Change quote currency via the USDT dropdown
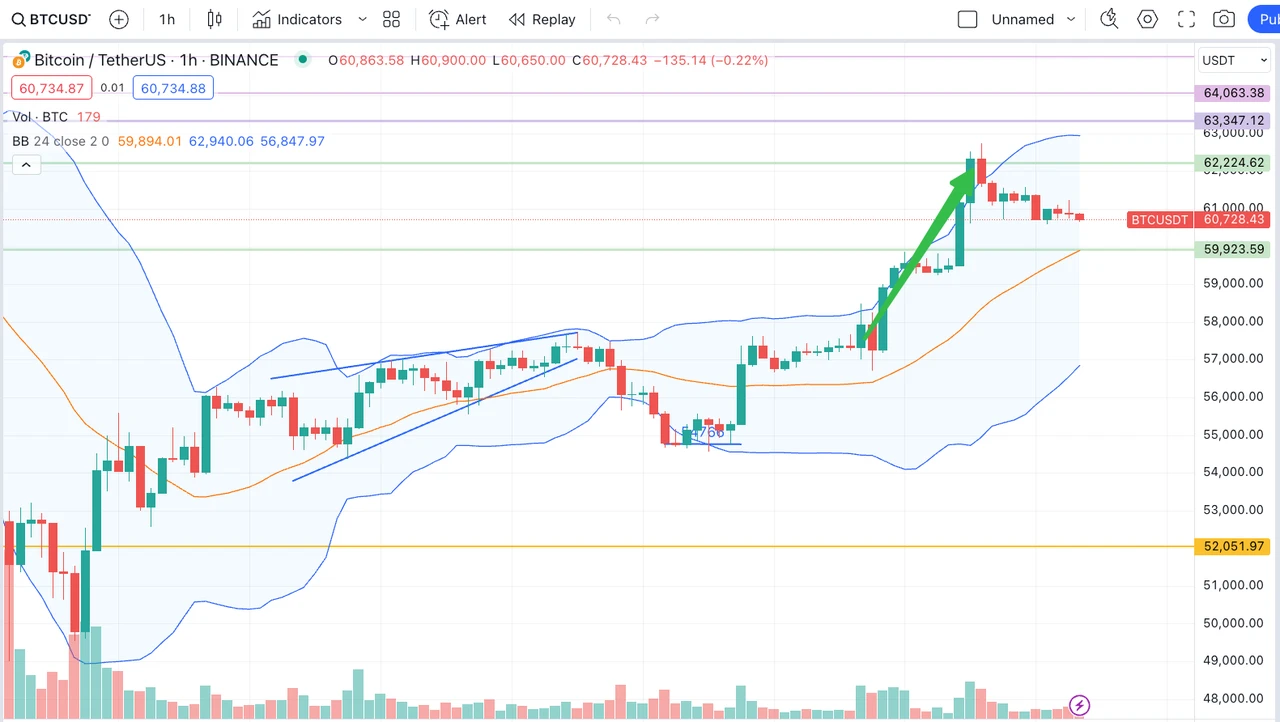The width and height of the screenshot is (1280, 722). coord(1234,60)
